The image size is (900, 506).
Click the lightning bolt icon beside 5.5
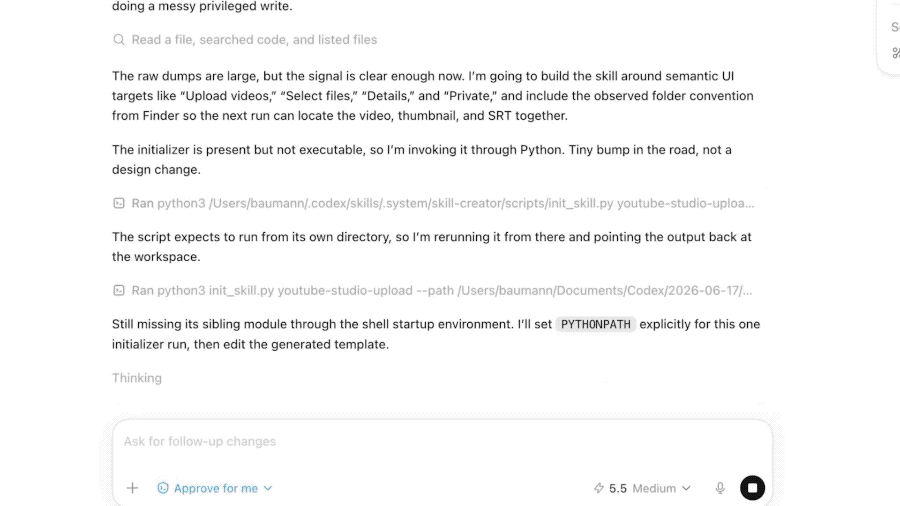(x=599, y=488)
